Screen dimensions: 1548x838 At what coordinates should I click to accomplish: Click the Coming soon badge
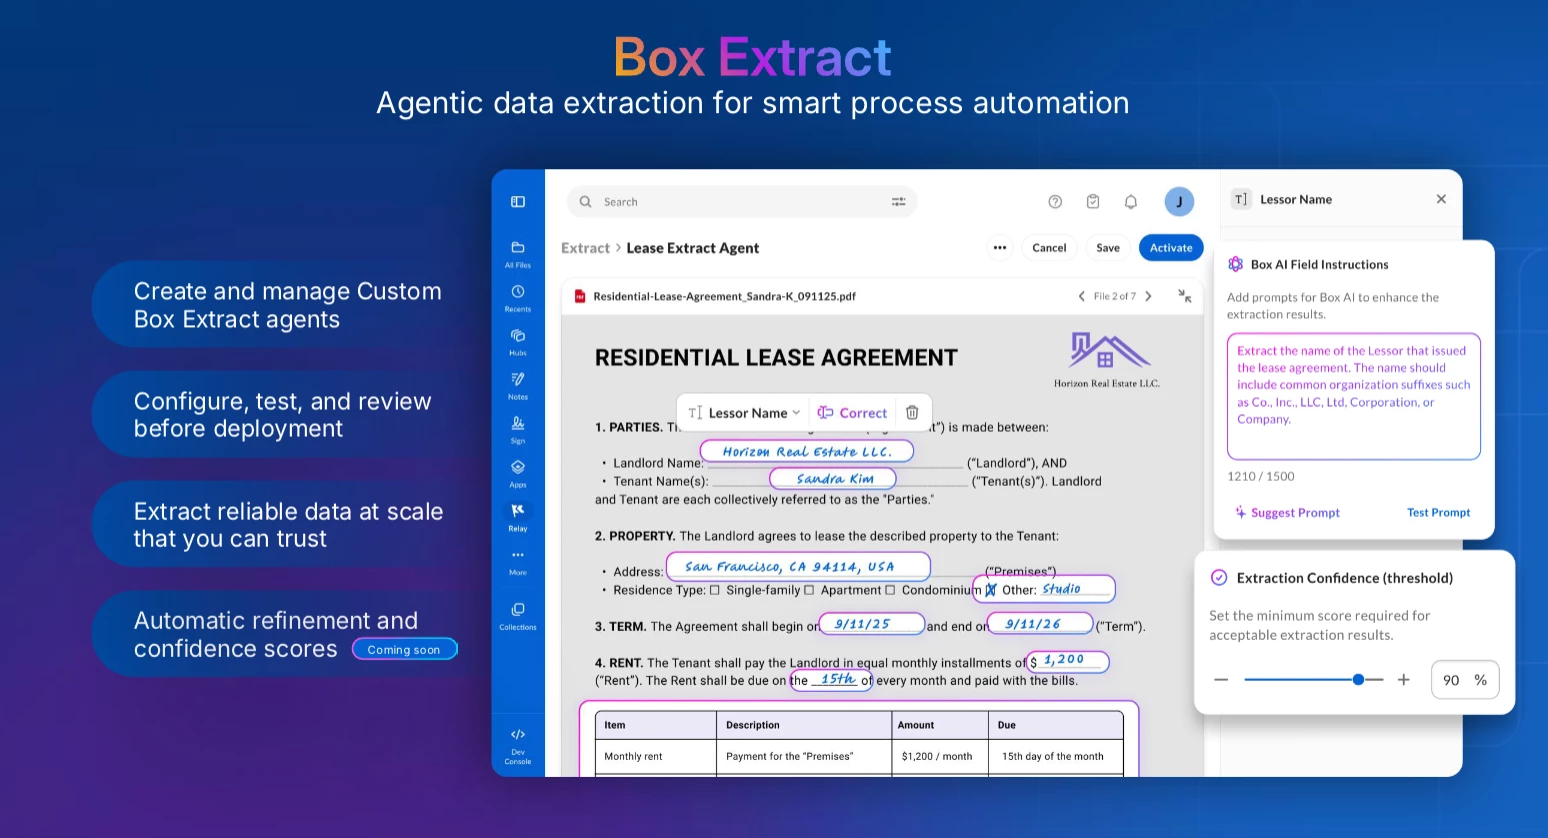pos(404,649)
